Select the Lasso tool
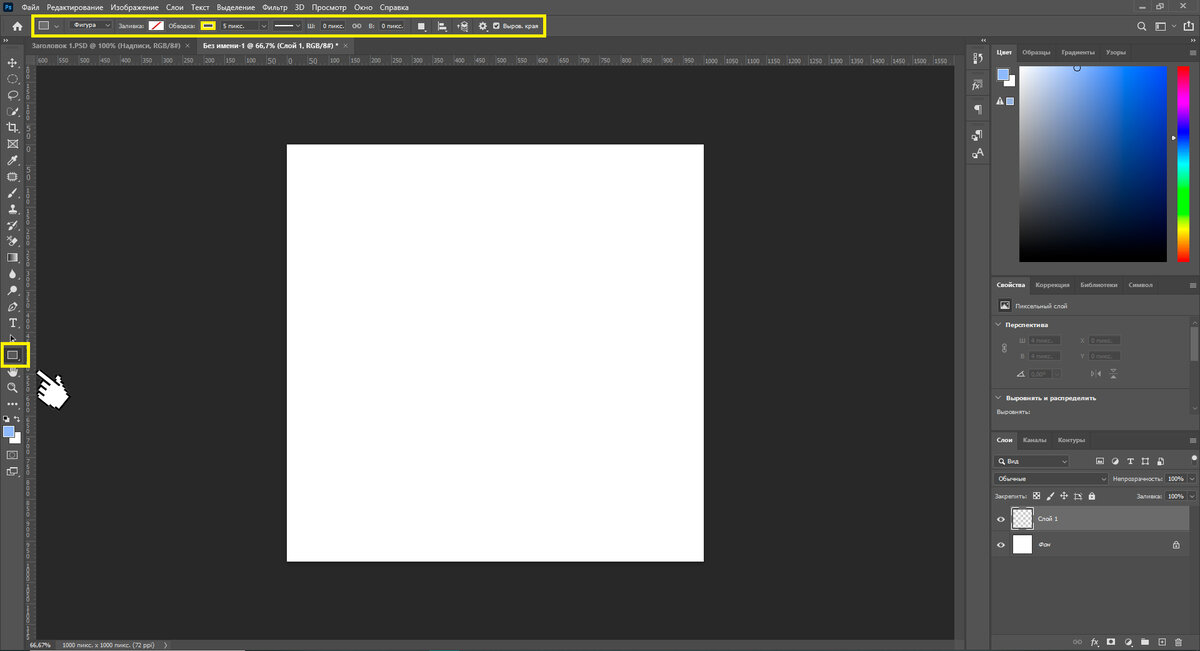 [13, 95]
